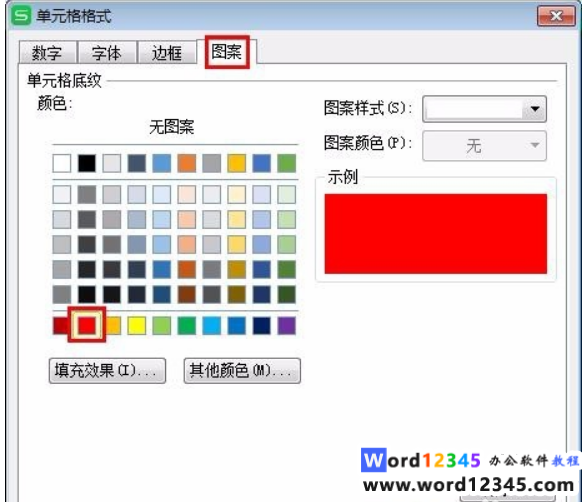
Task: Select the dark red swatch in bottom row
Action: (60, 325)
